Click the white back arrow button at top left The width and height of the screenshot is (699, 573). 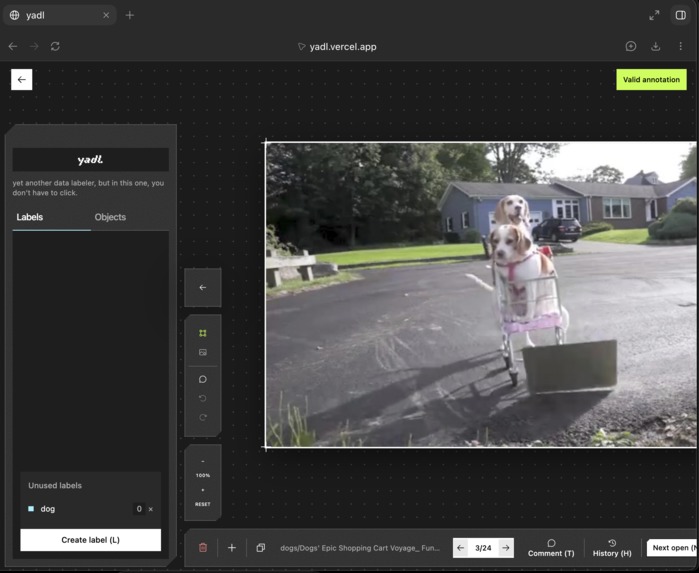pyautogui.click(x=21, y=79)
